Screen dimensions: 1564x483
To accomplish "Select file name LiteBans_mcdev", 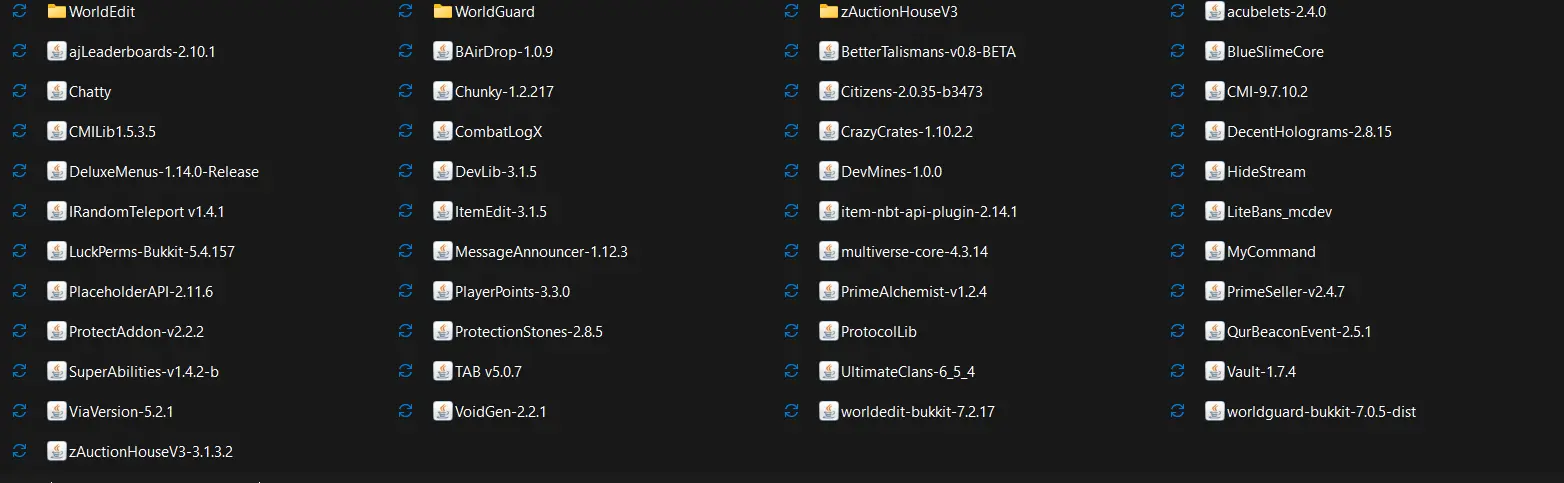I will point(1280,212).
